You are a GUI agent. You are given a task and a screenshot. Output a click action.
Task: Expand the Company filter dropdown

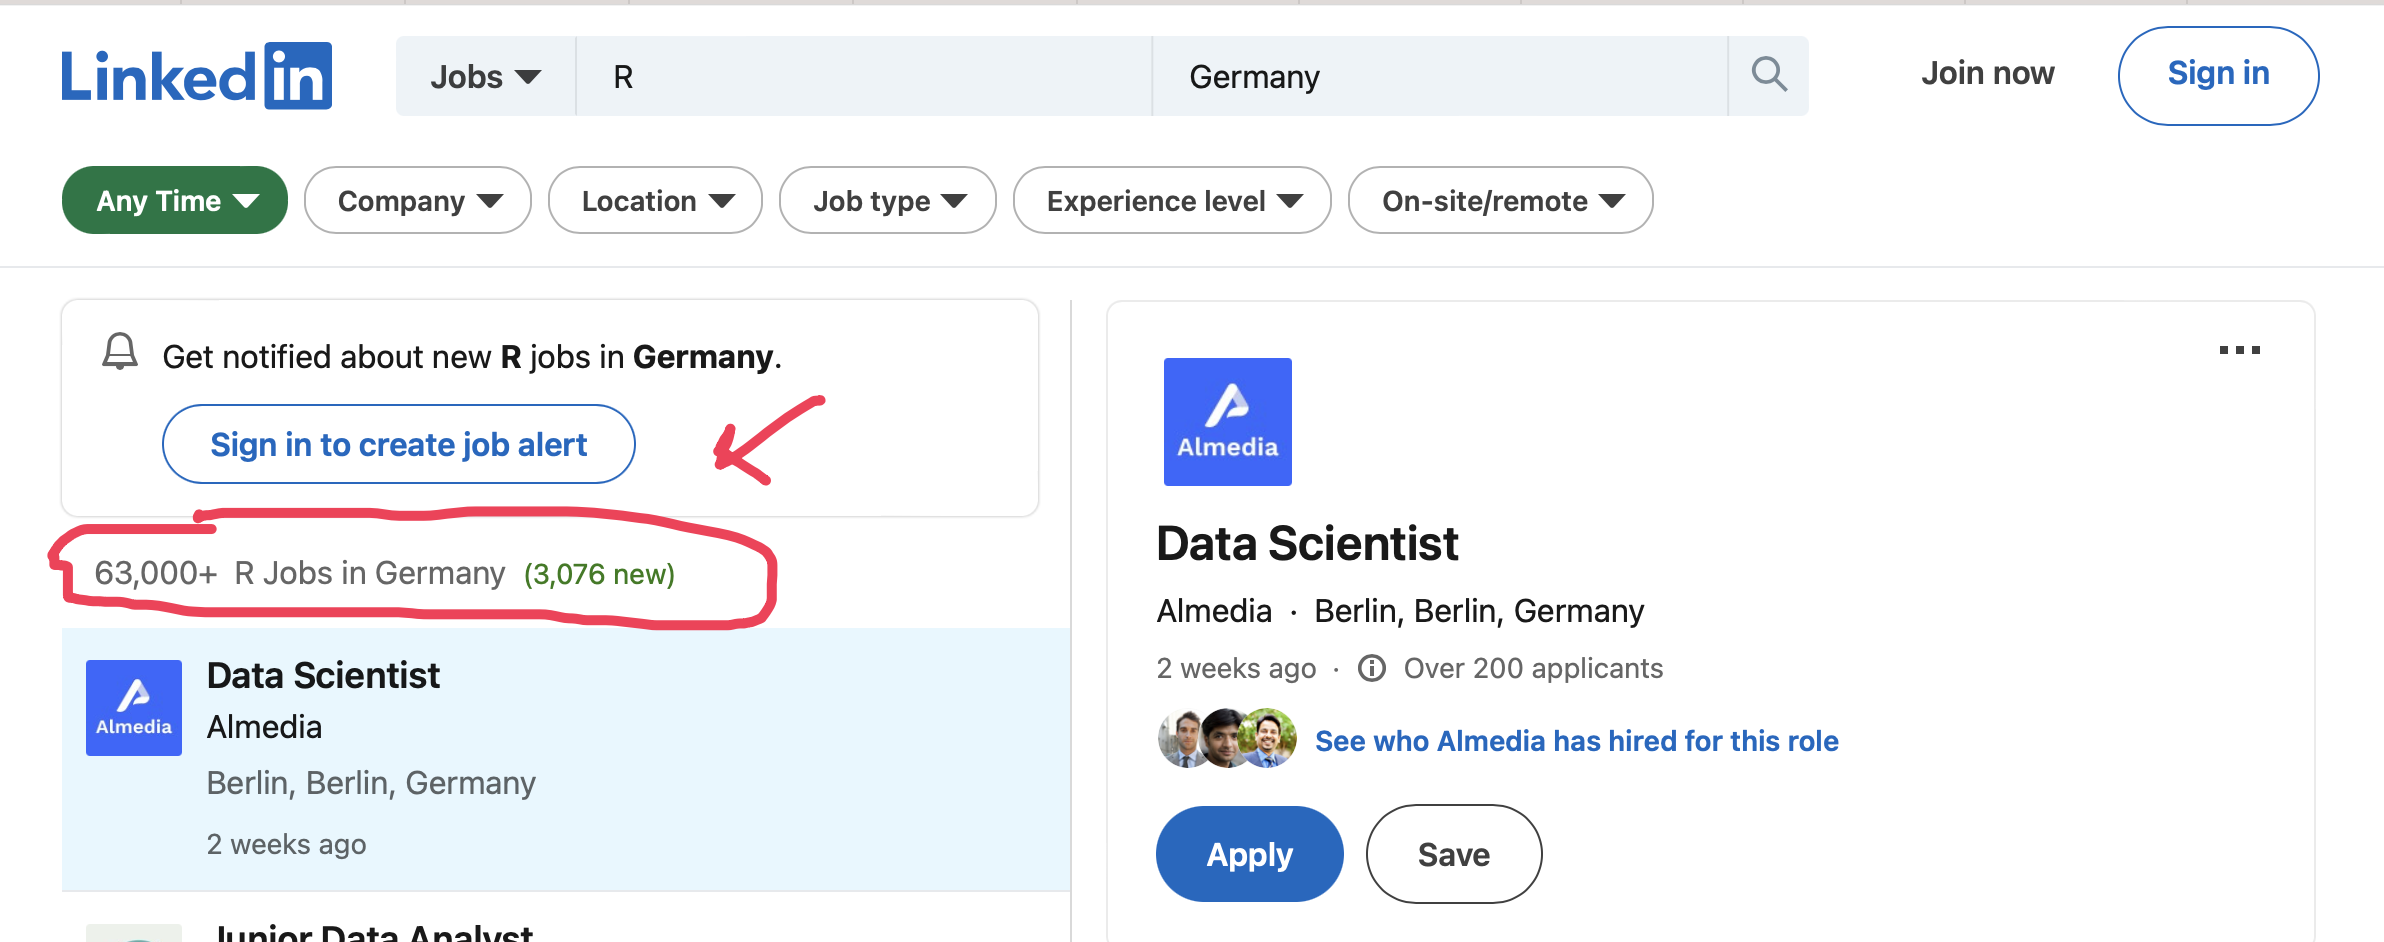(418, 201)
